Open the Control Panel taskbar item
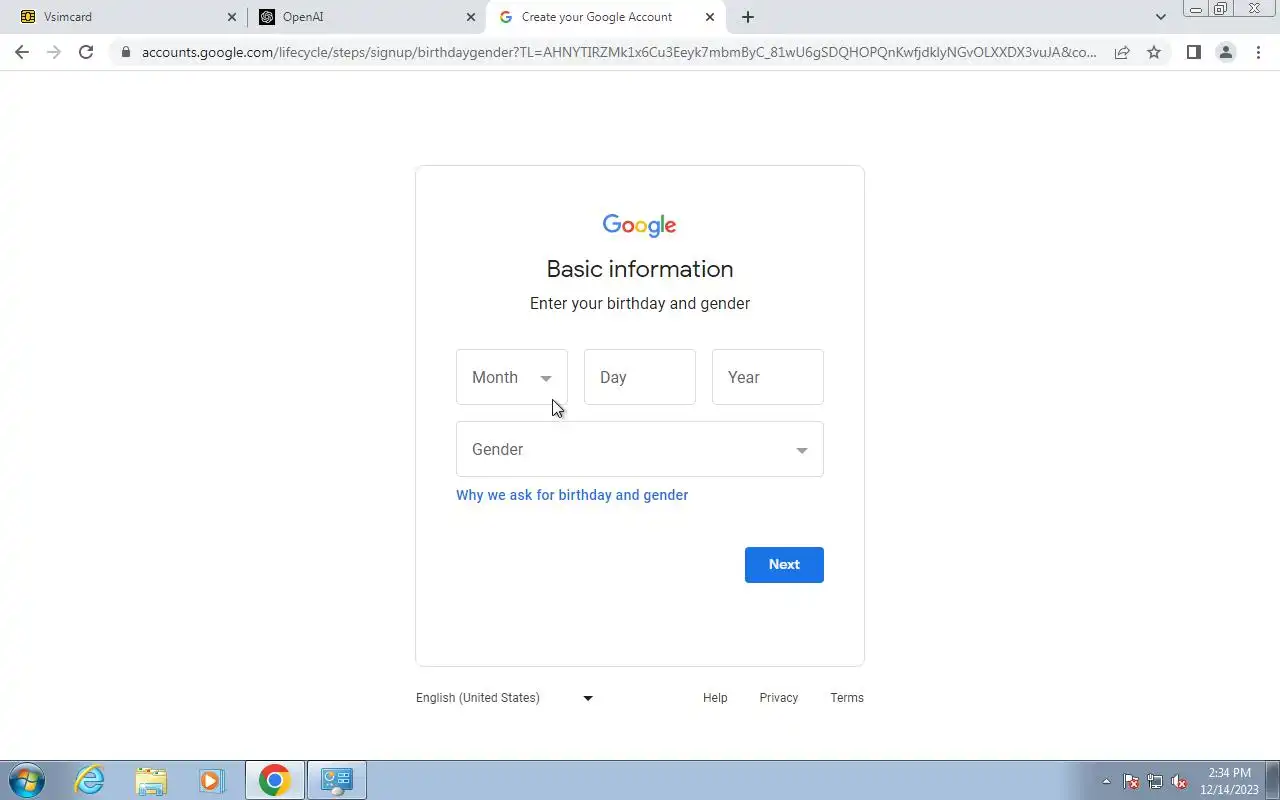This screenshot has width=1280, height=800. (337, 780)
